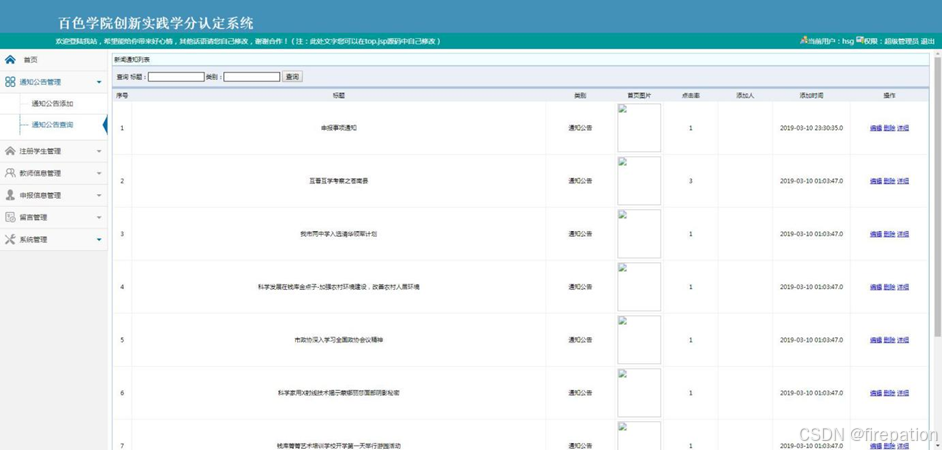Click 编辑 link for row 3
The height and width of the screenshot is (450, 942).
point(875,234)
